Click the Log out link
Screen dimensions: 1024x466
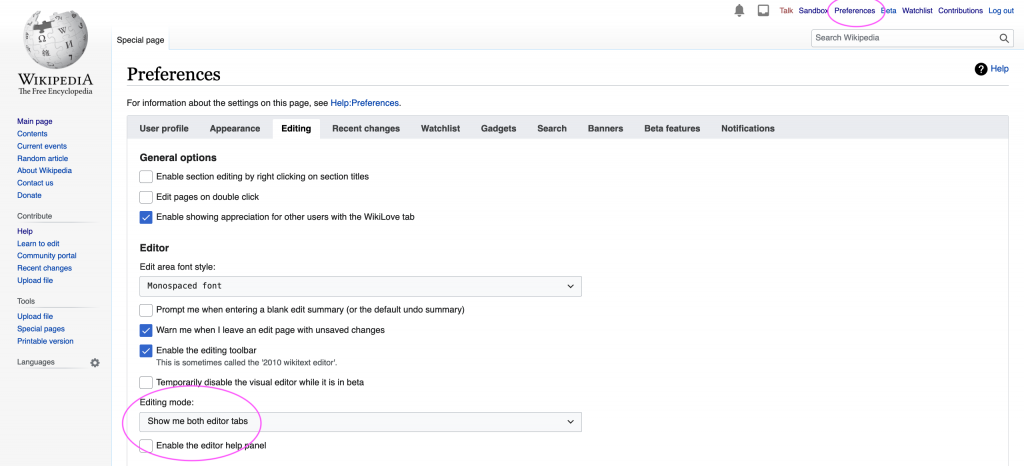coord(1000,11)
